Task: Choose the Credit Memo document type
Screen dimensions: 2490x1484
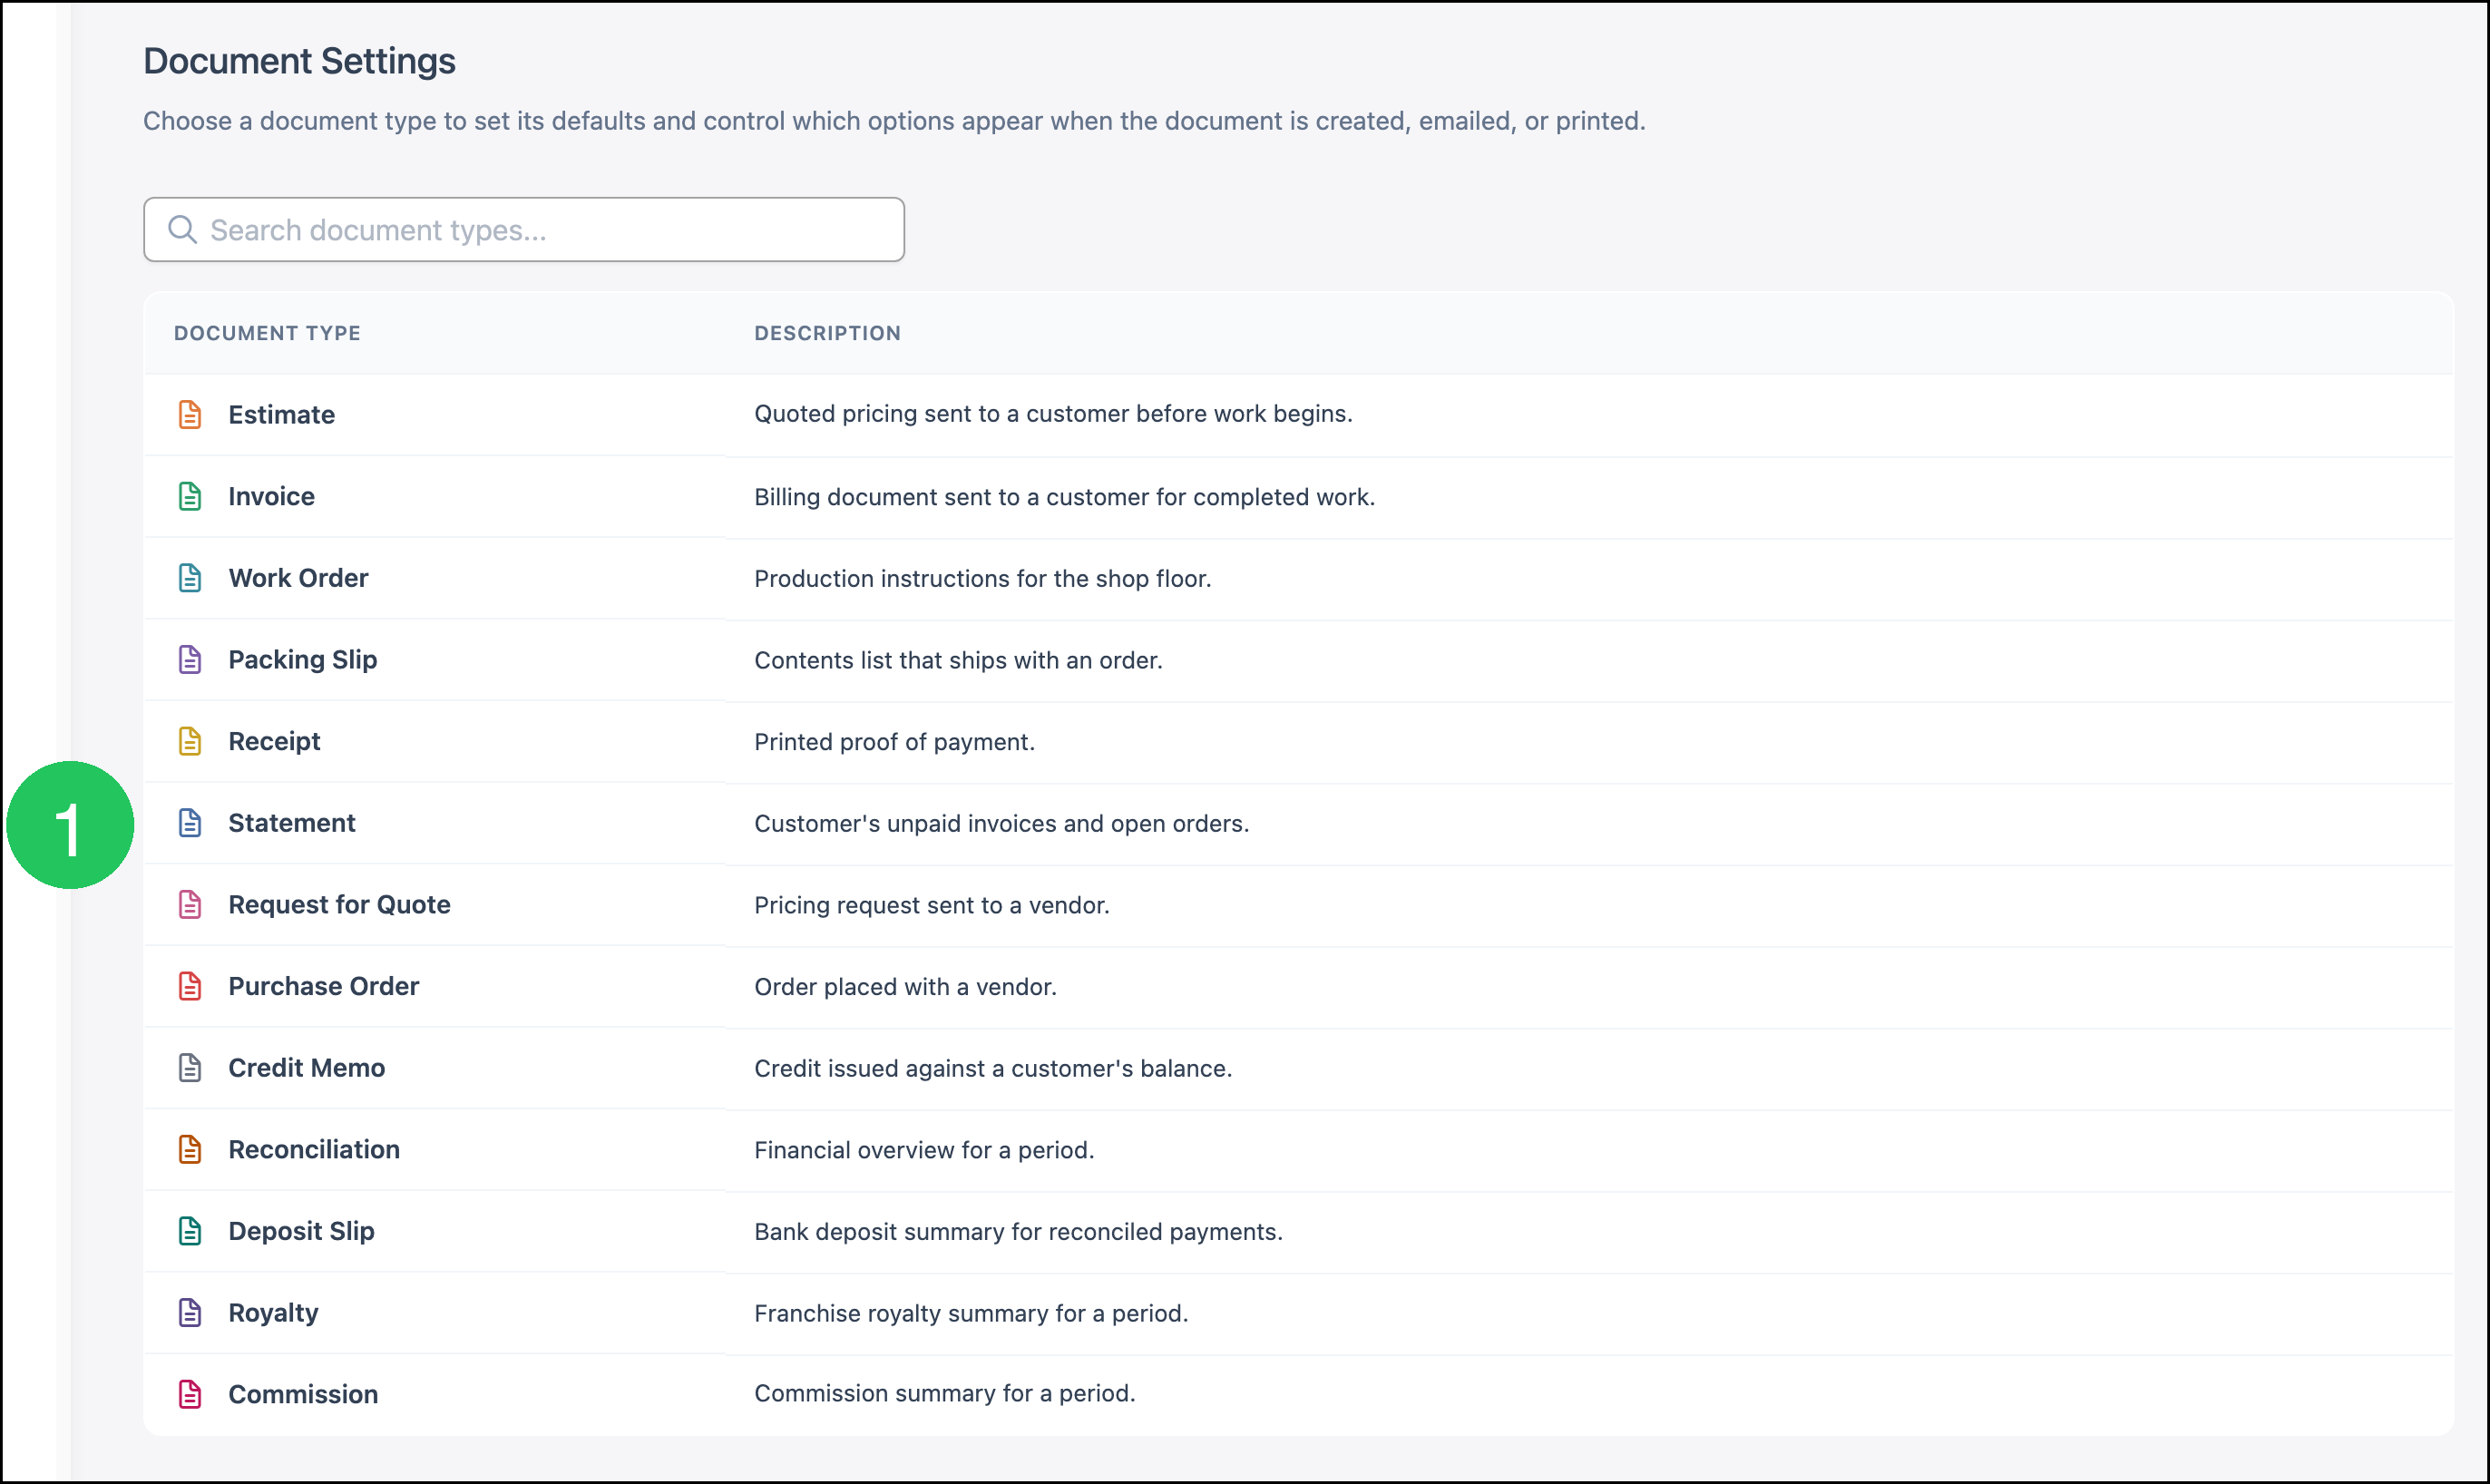Action: tap(306, 1068)
